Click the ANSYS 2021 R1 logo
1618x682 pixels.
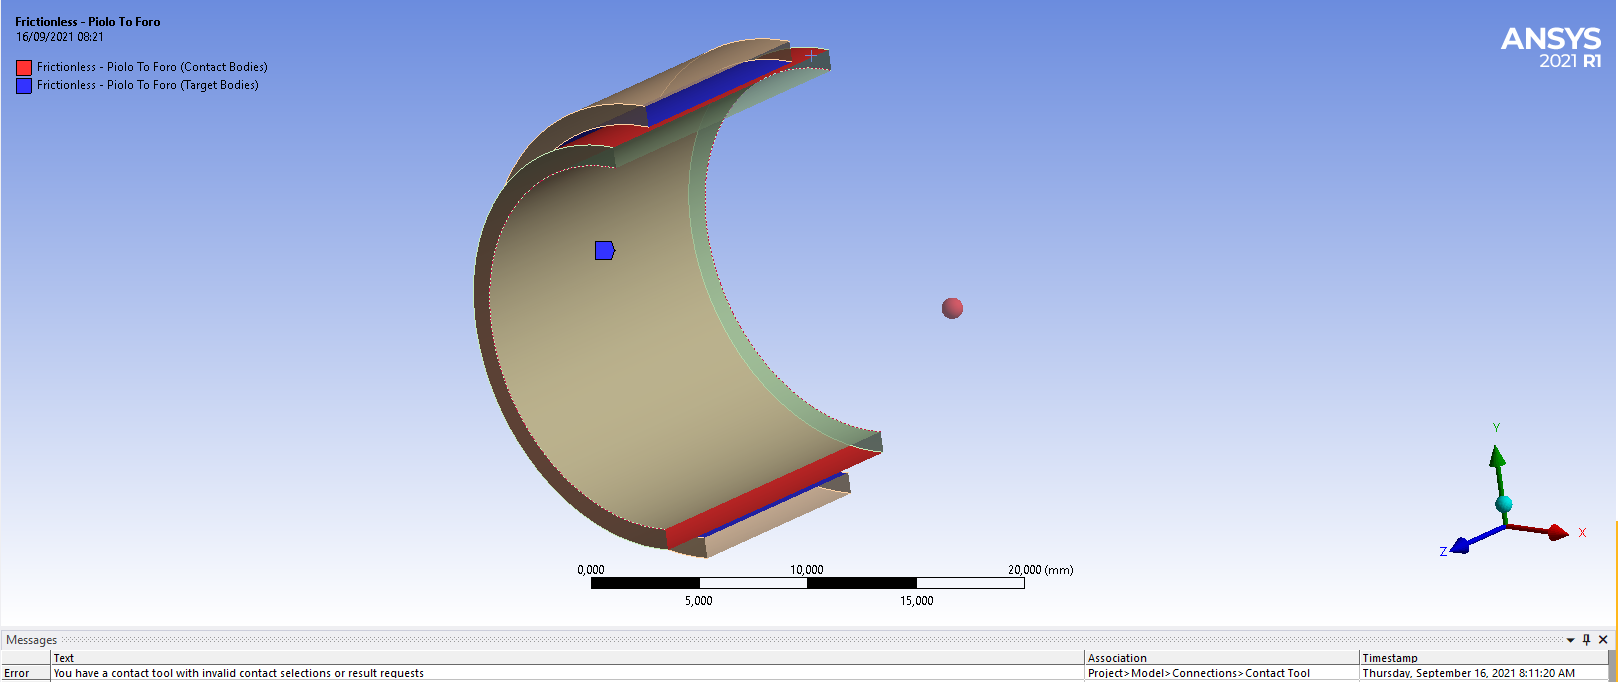(x=1550, y=47)
